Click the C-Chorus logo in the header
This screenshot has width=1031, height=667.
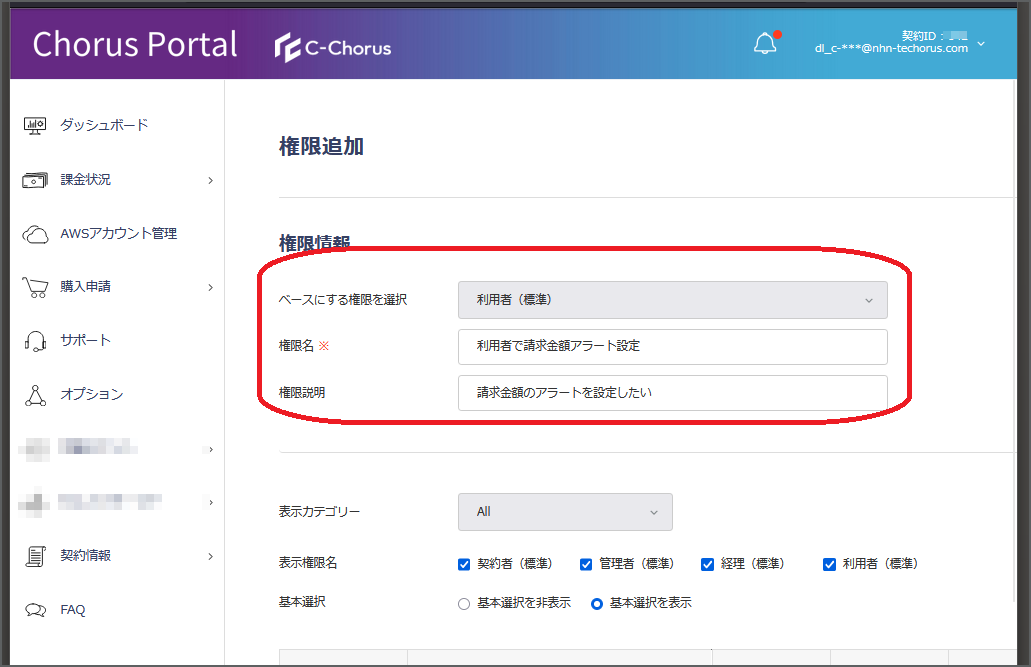(333, 47)
